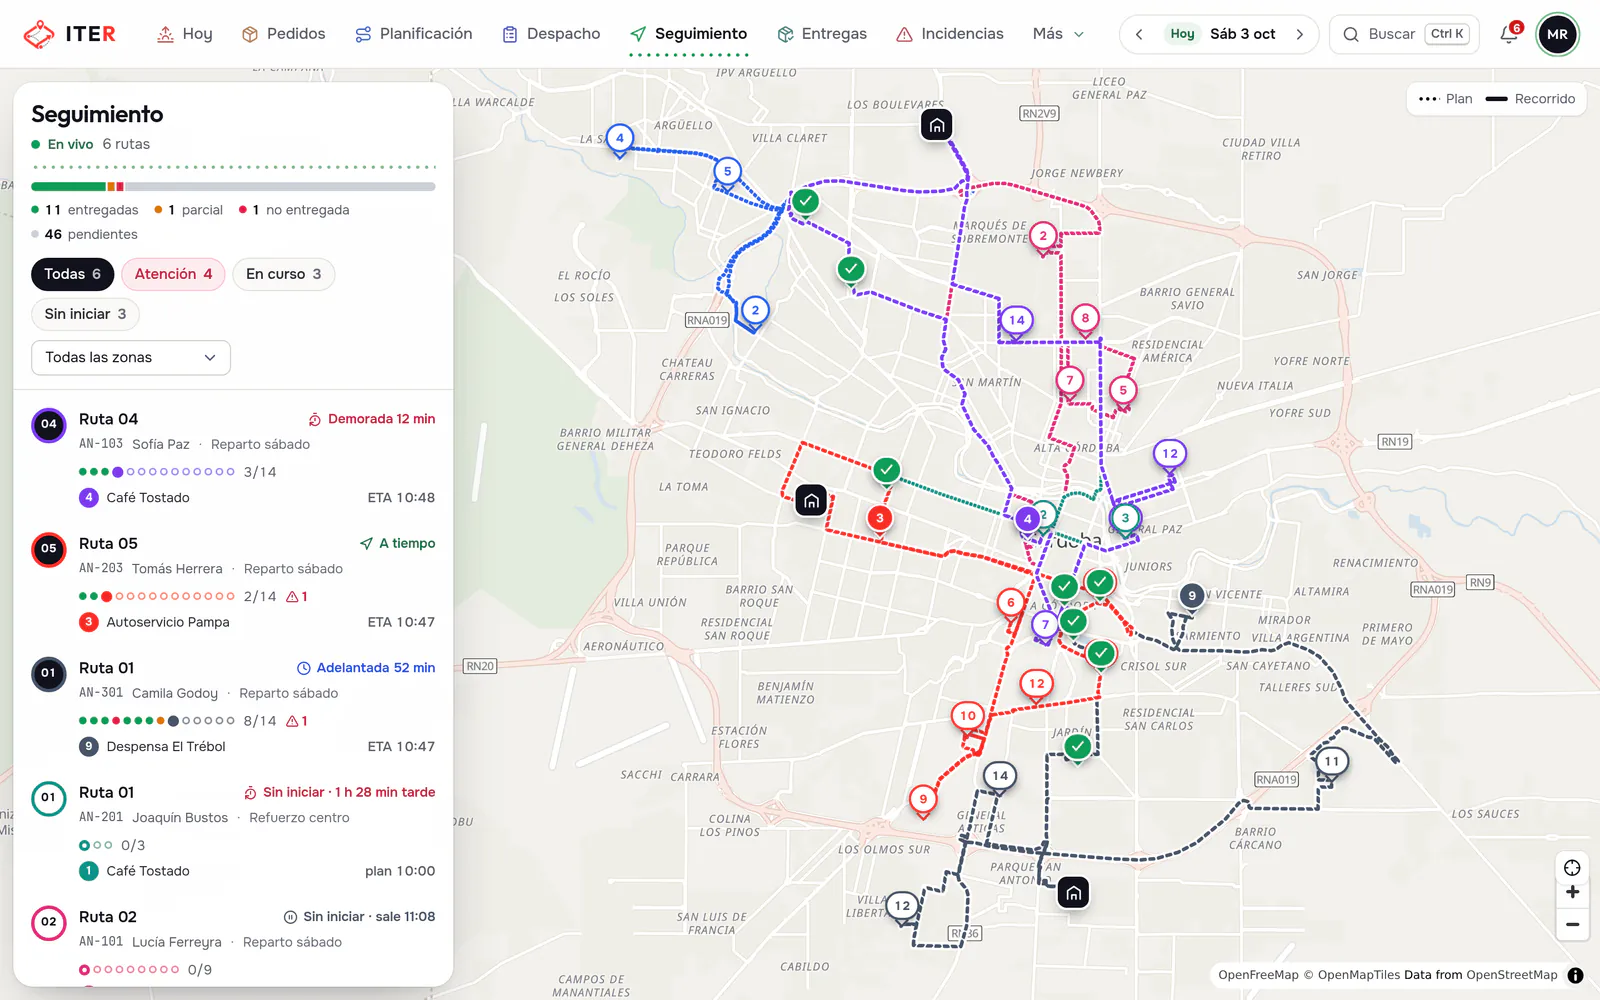Click Ruta 04 stop progress dots
This screenshot has width=1600, height=1000.
[x=157, y=472]
